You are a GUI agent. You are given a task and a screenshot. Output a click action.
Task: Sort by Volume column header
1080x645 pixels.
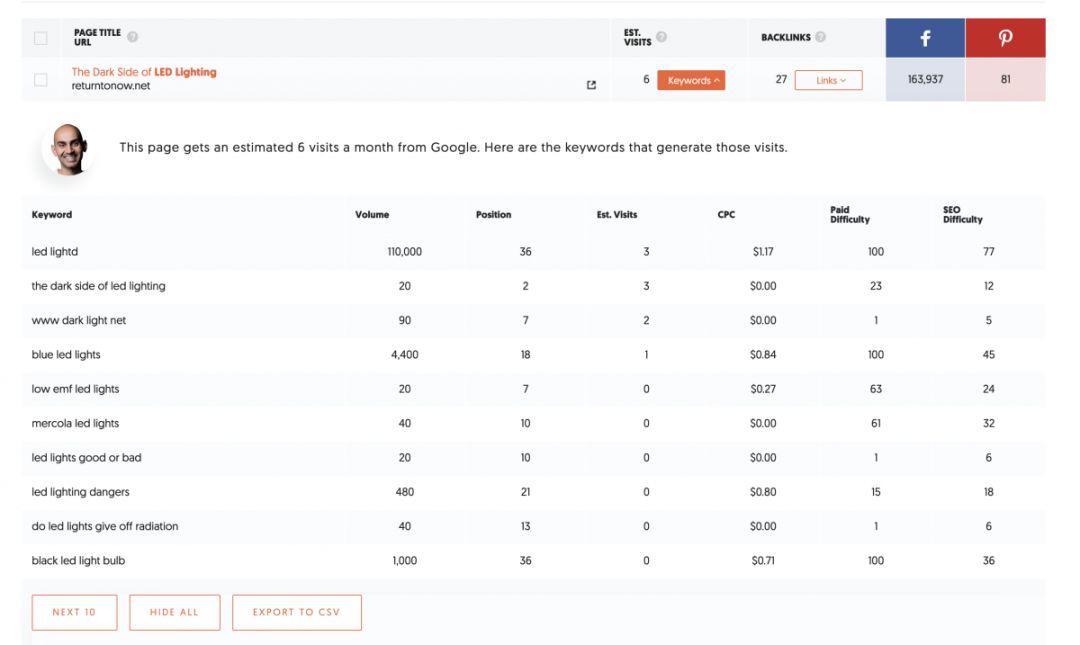[372, 215]
